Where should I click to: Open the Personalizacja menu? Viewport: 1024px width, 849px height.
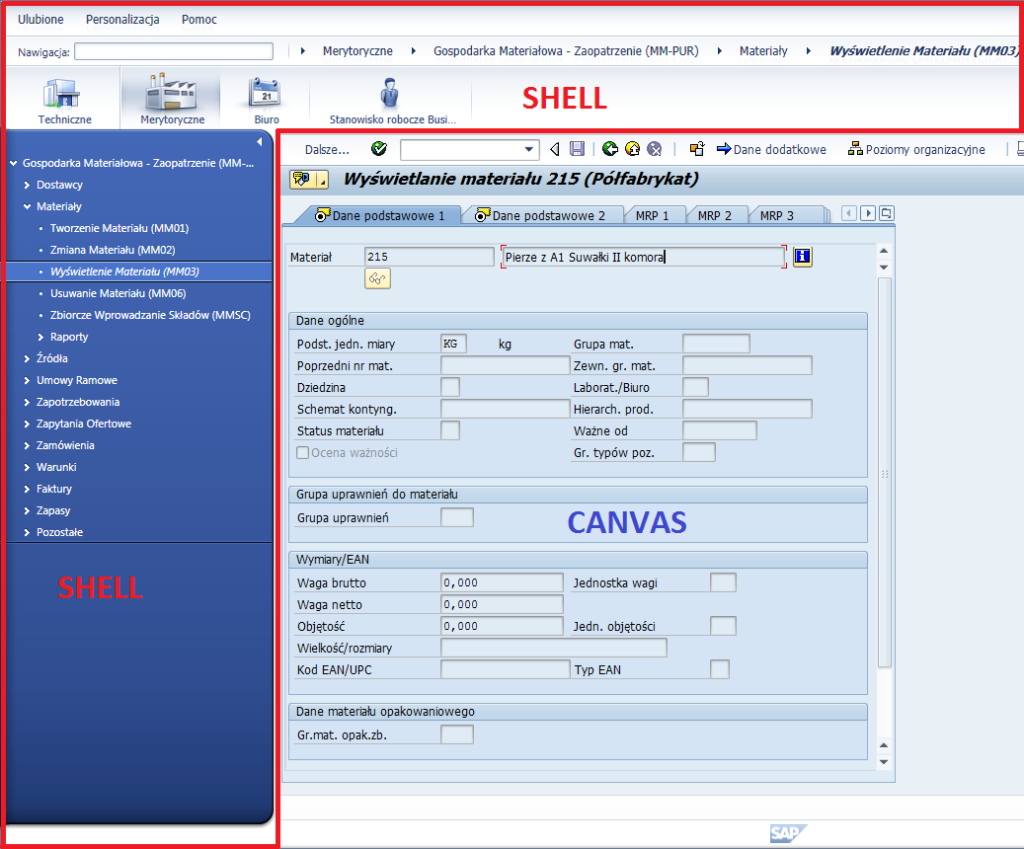click(122, 19)
